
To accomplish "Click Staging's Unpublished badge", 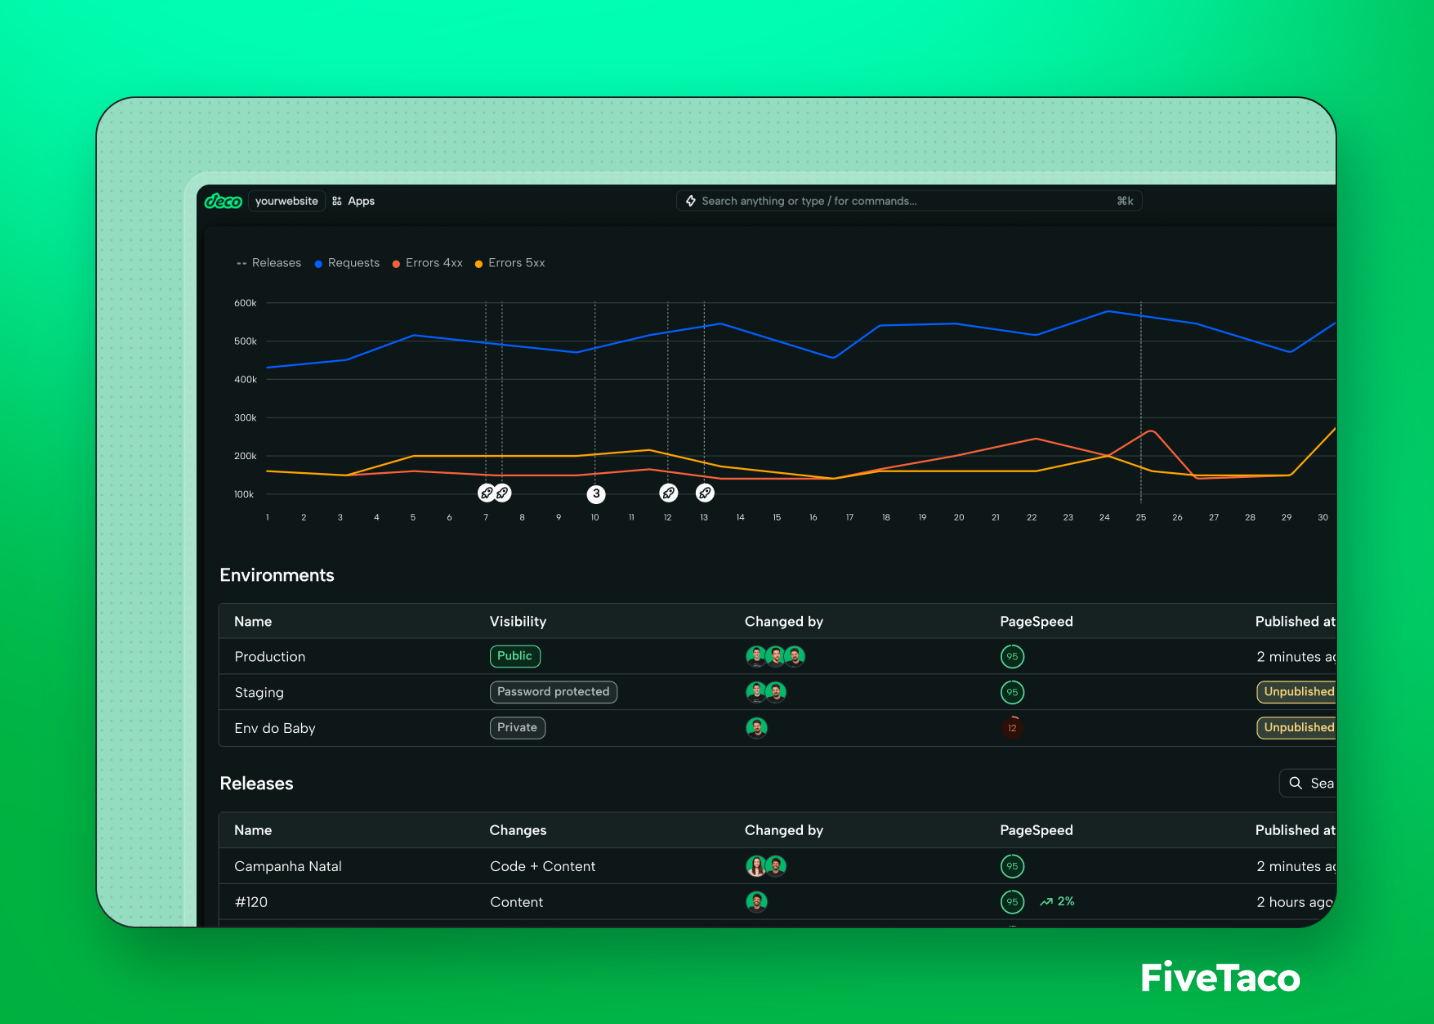I will point(1297,692).
